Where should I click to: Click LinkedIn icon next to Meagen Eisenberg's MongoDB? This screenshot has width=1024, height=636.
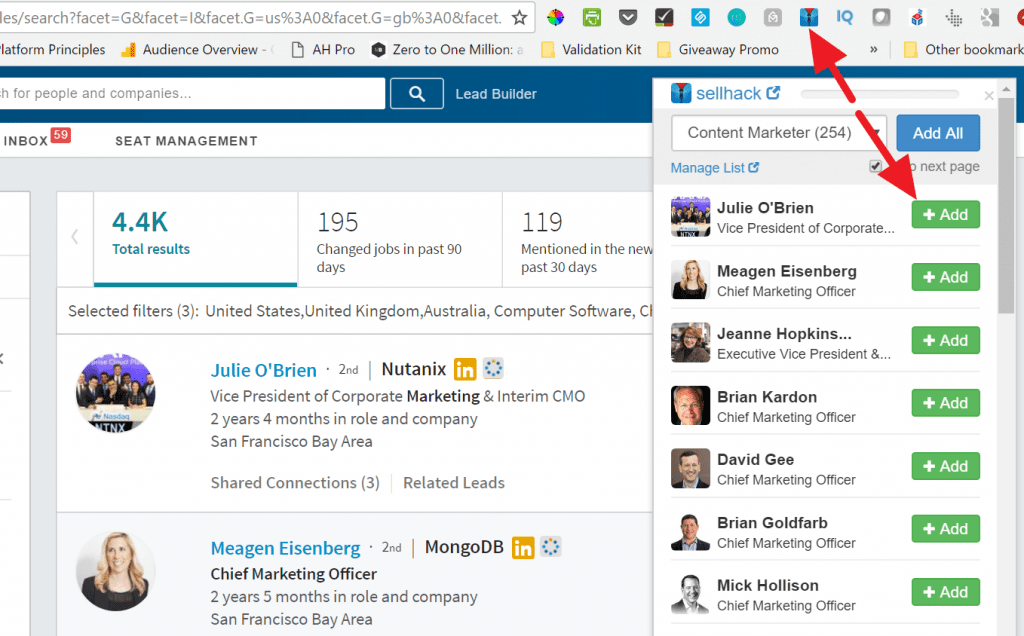point(523,547)
